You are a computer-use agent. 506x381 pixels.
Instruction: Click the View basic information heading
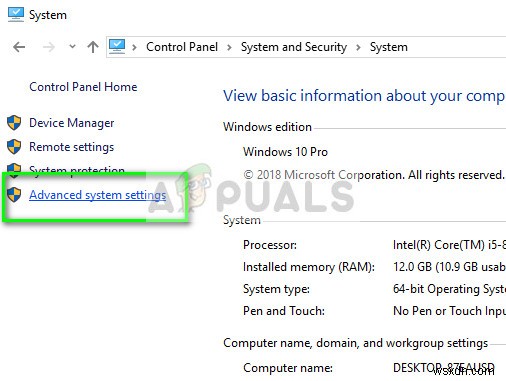coord(364,96)
